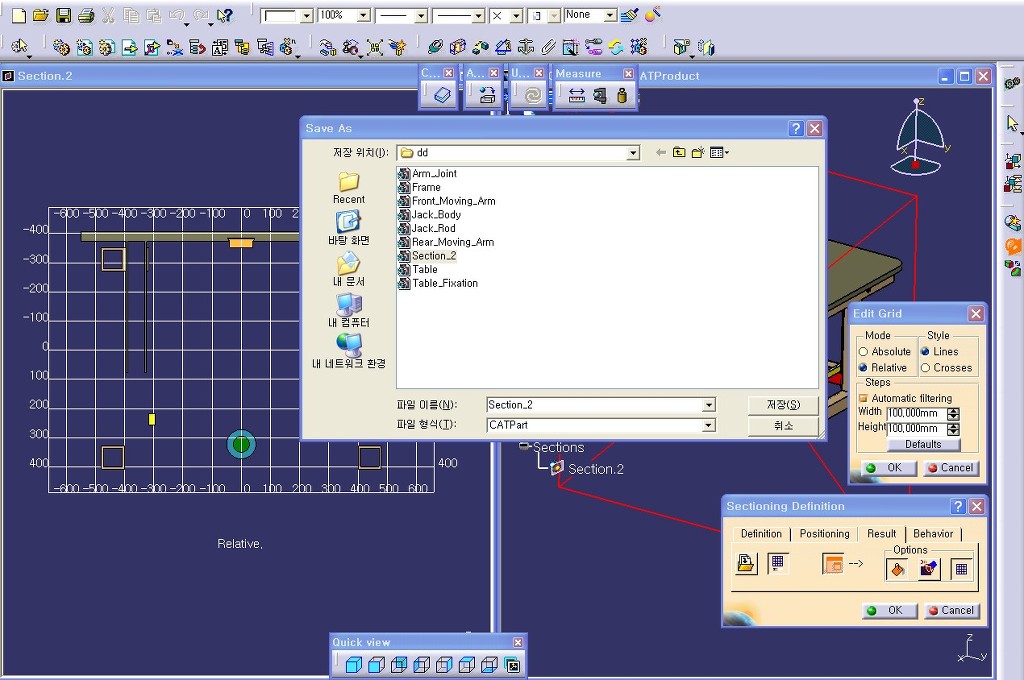Switch to the Positioning tab
The image size is (1024, 680).
(824, 534)
